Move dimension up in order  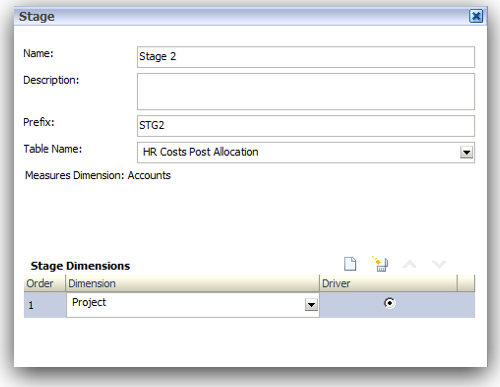click(409, 264)
